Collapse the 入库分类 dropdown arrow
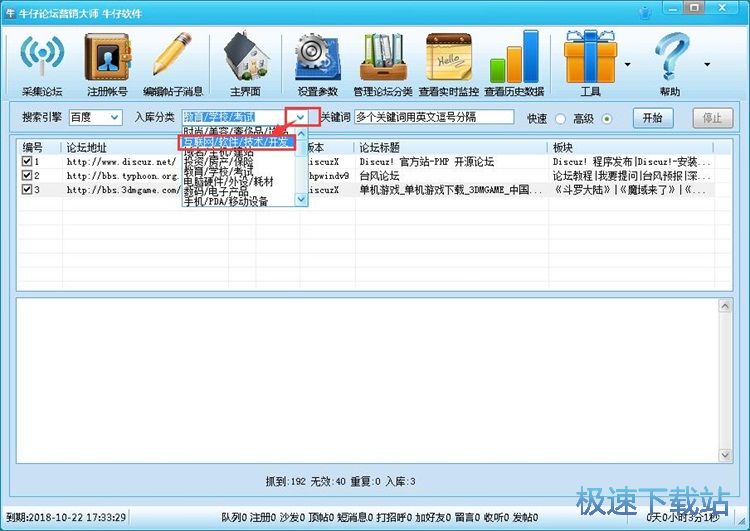The image size is (750, 531). 300,117
